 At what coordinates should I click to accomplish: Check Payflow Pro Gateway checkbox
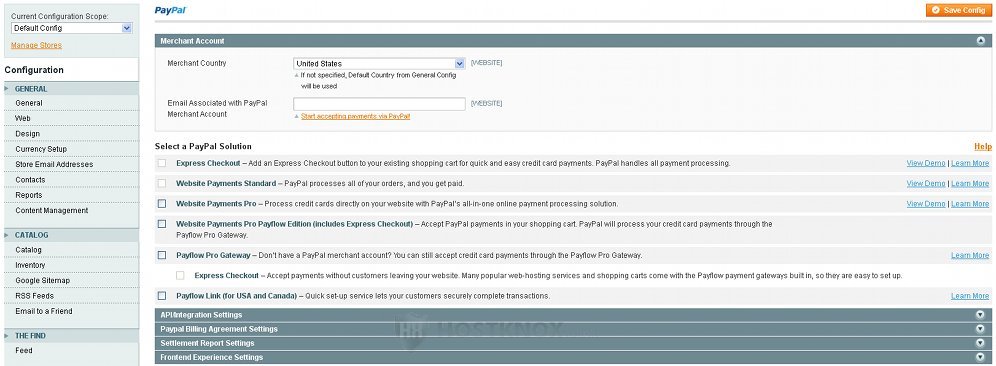point(162,255)
